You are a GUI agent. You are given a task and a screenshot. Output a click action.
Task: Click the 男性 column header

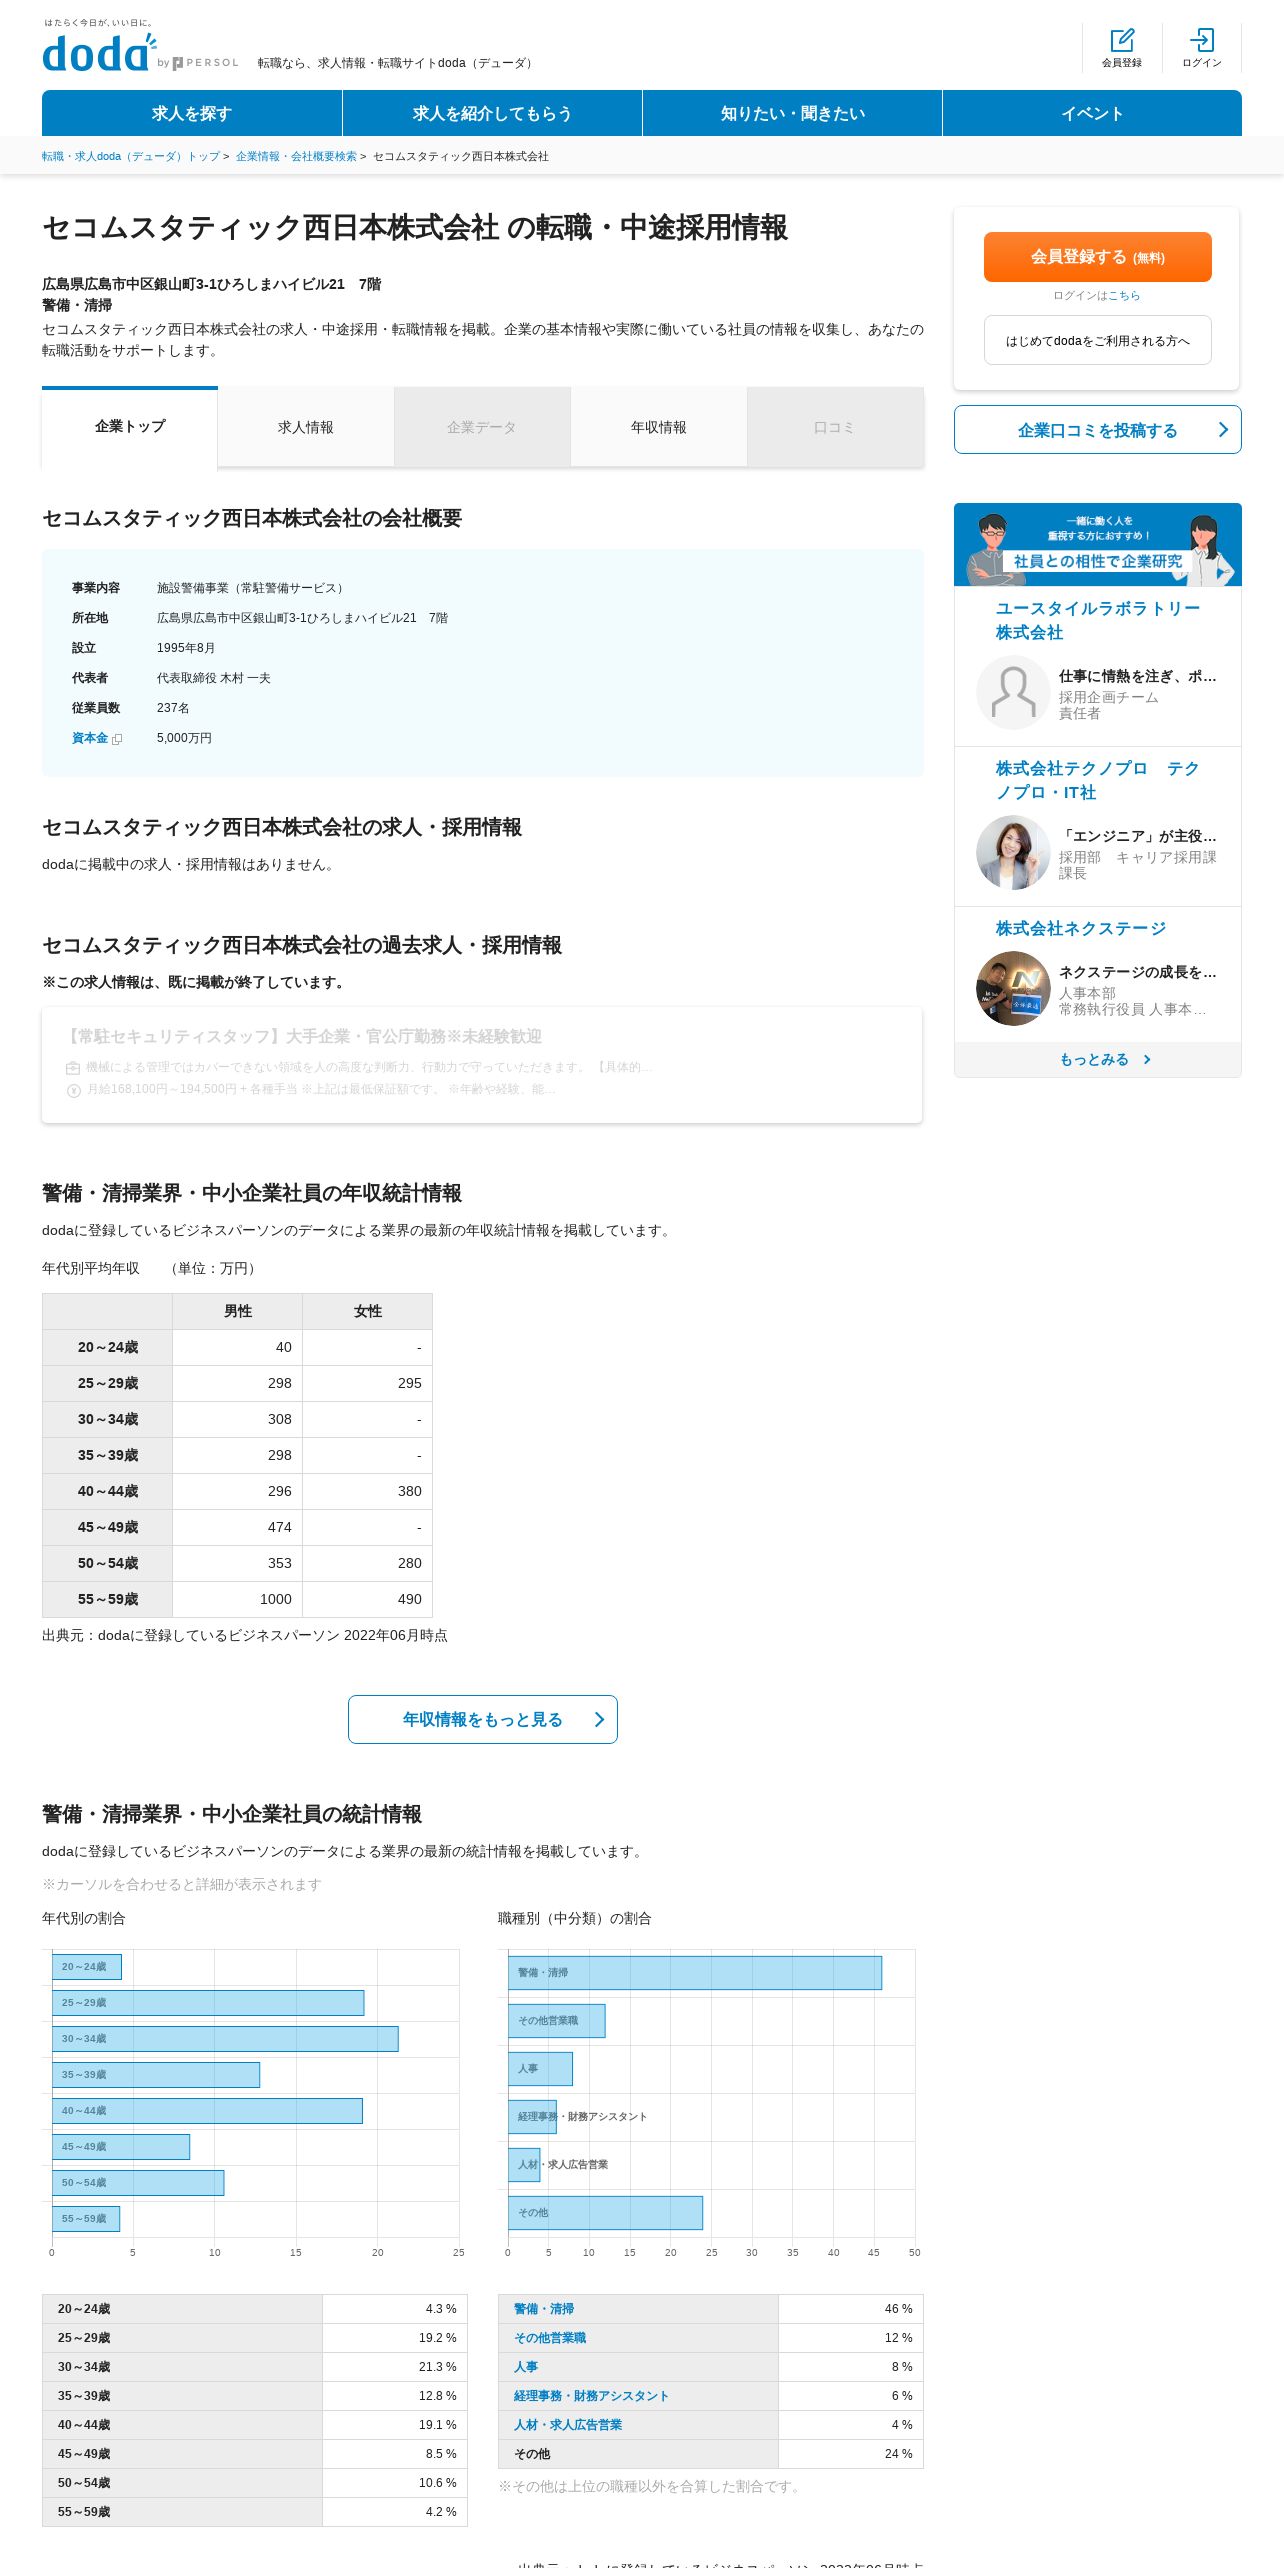(238, 1311)
